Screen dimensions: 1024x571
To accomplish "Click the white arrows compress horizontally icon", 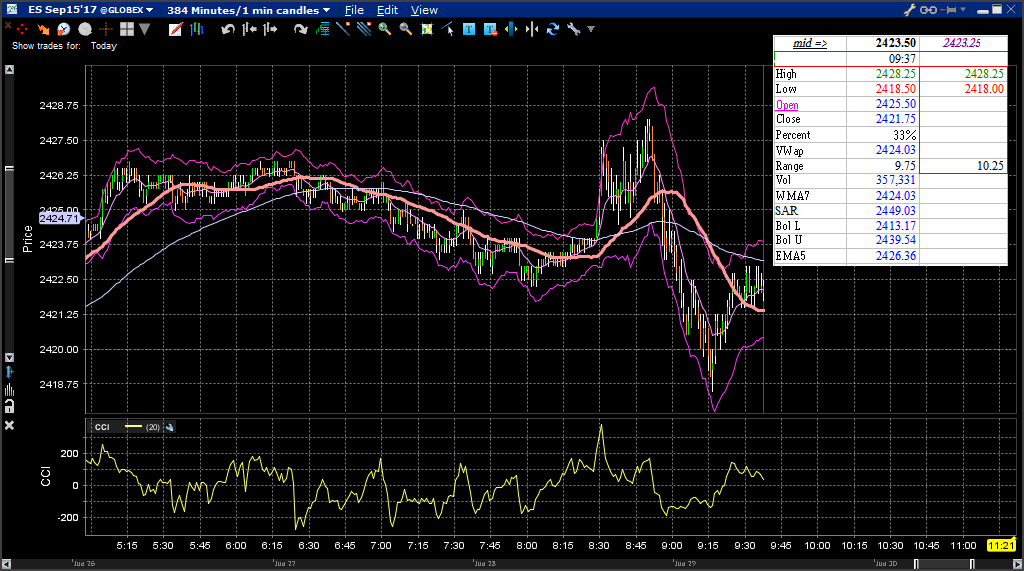I will coord(532,29).
